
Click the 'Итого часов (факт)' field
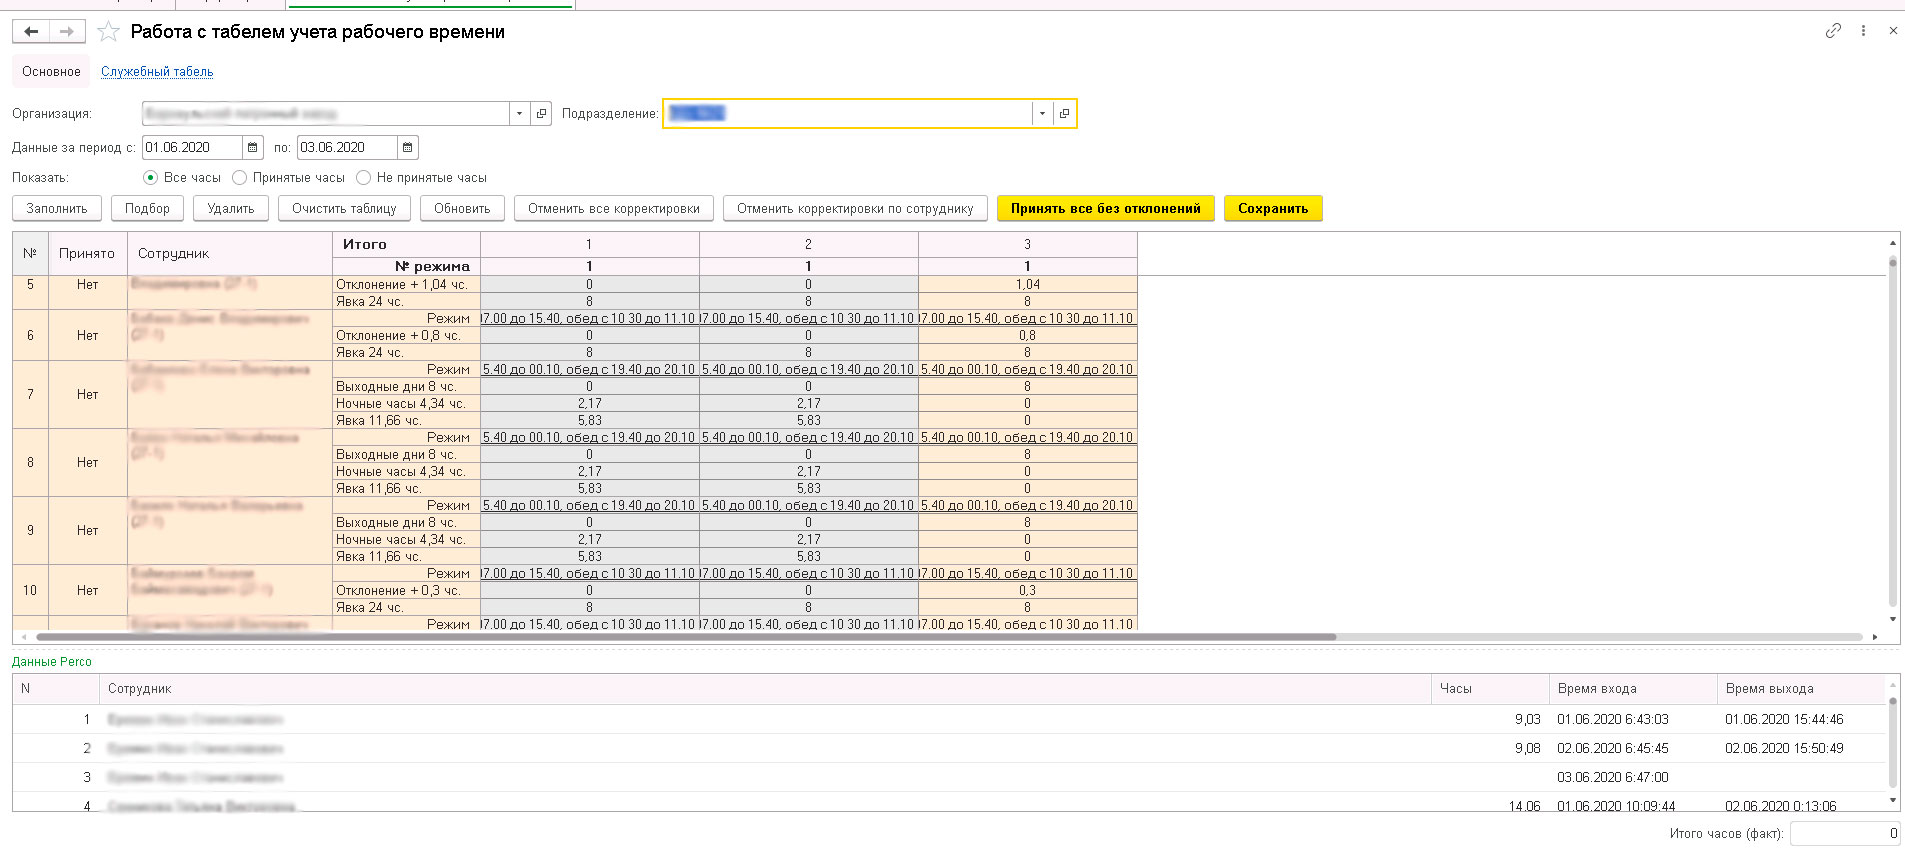1844,833
